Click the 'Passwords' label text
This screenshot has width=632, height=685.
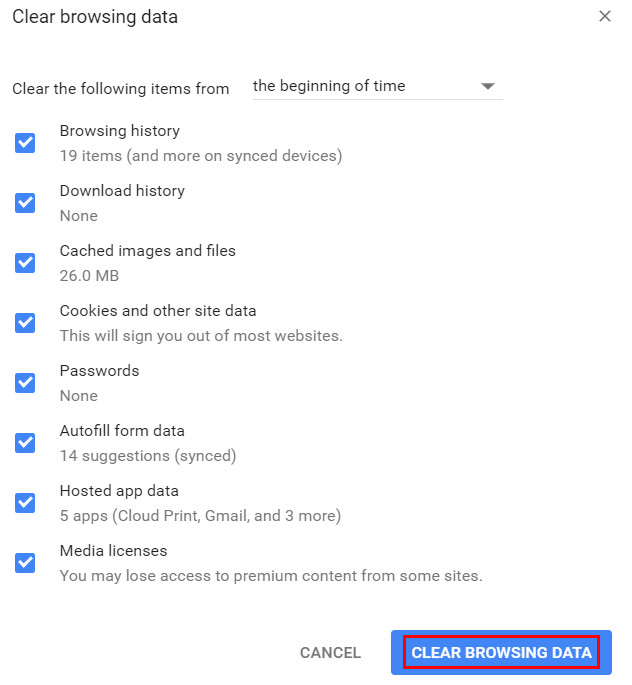[100, 370]
